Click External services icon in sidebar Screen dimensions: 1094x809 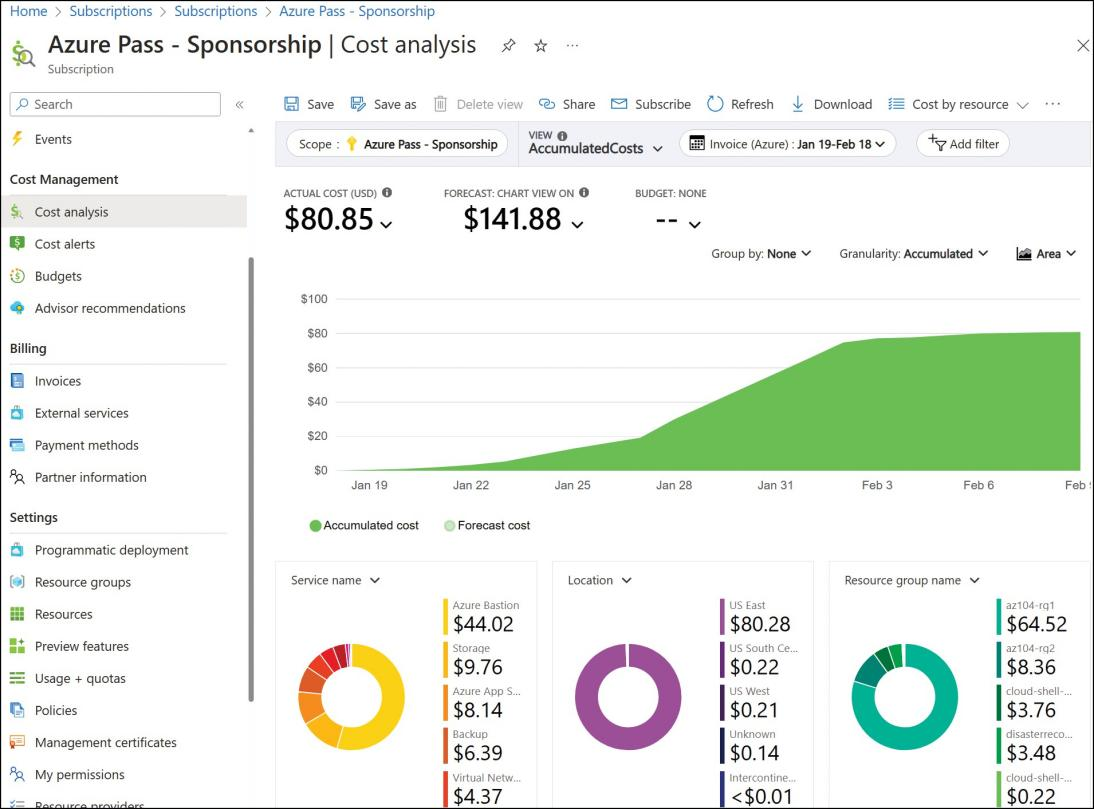tap(17, 413)
